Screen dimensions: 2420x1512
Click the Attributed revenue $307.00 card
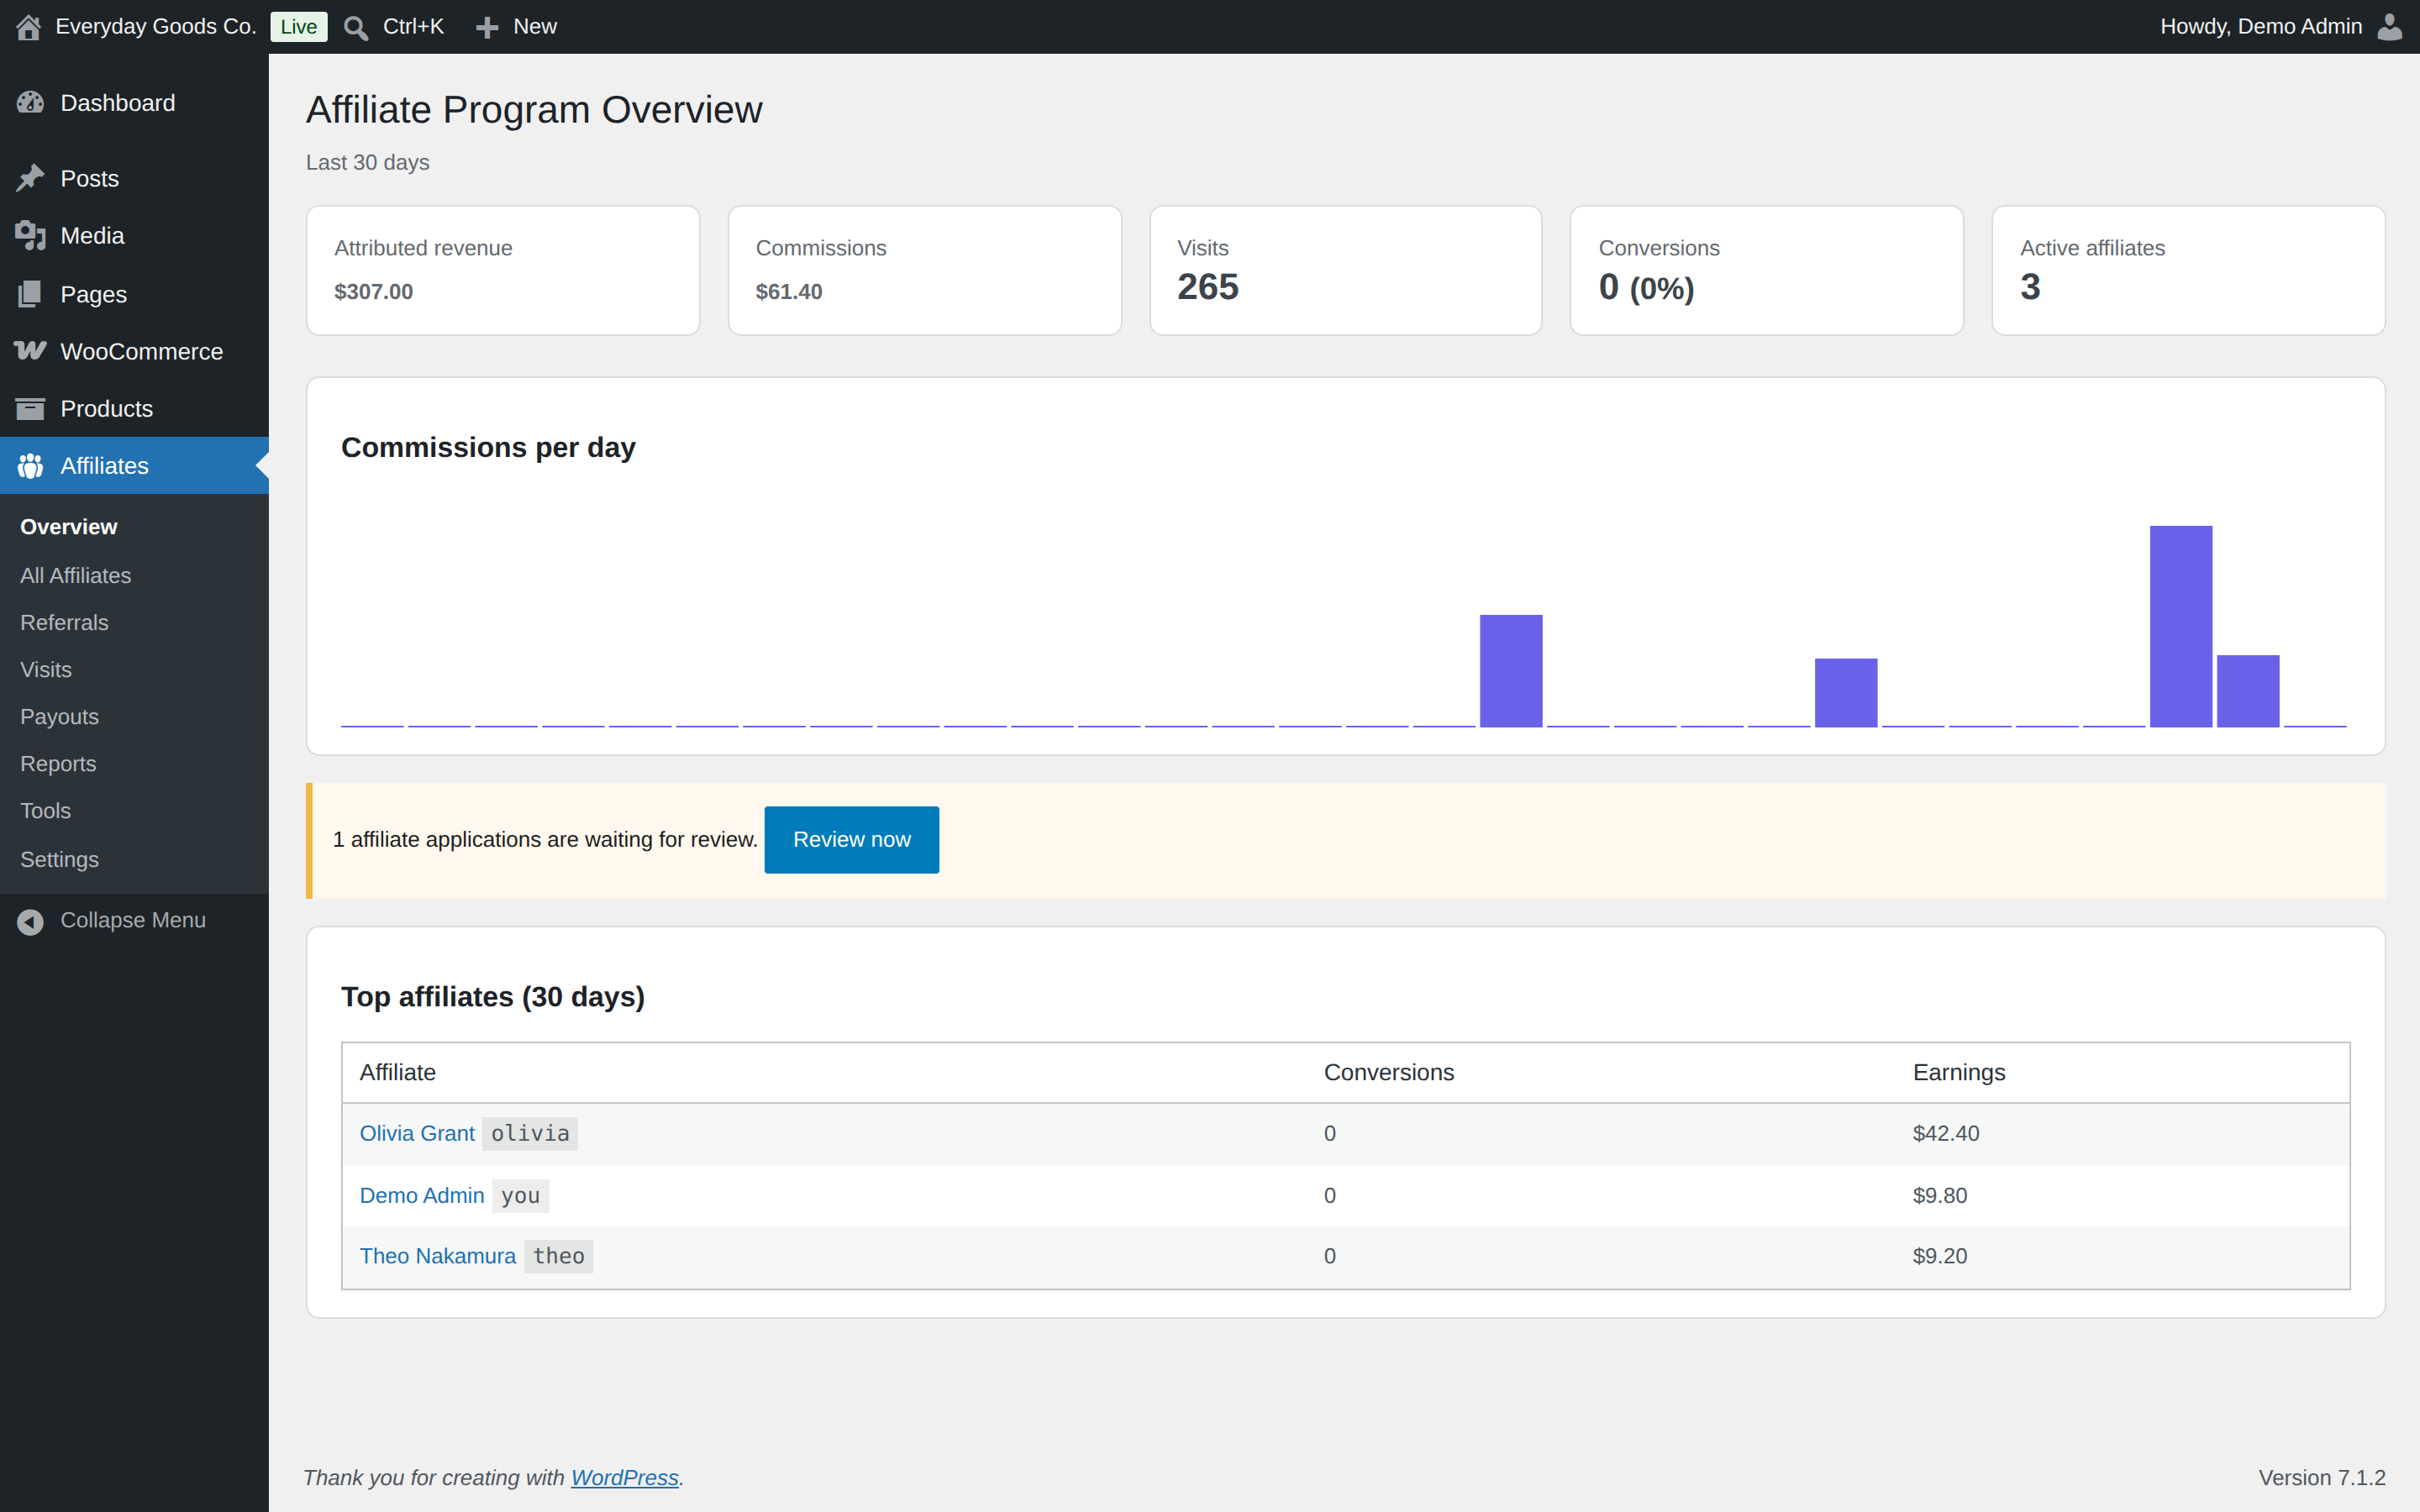(503, 270)
